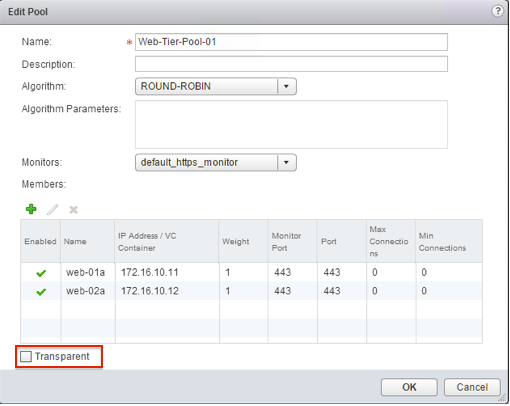The height and width of the screenshot is (406, 510).
Task: Click the OK button
Action: click(x=409, y=387)
